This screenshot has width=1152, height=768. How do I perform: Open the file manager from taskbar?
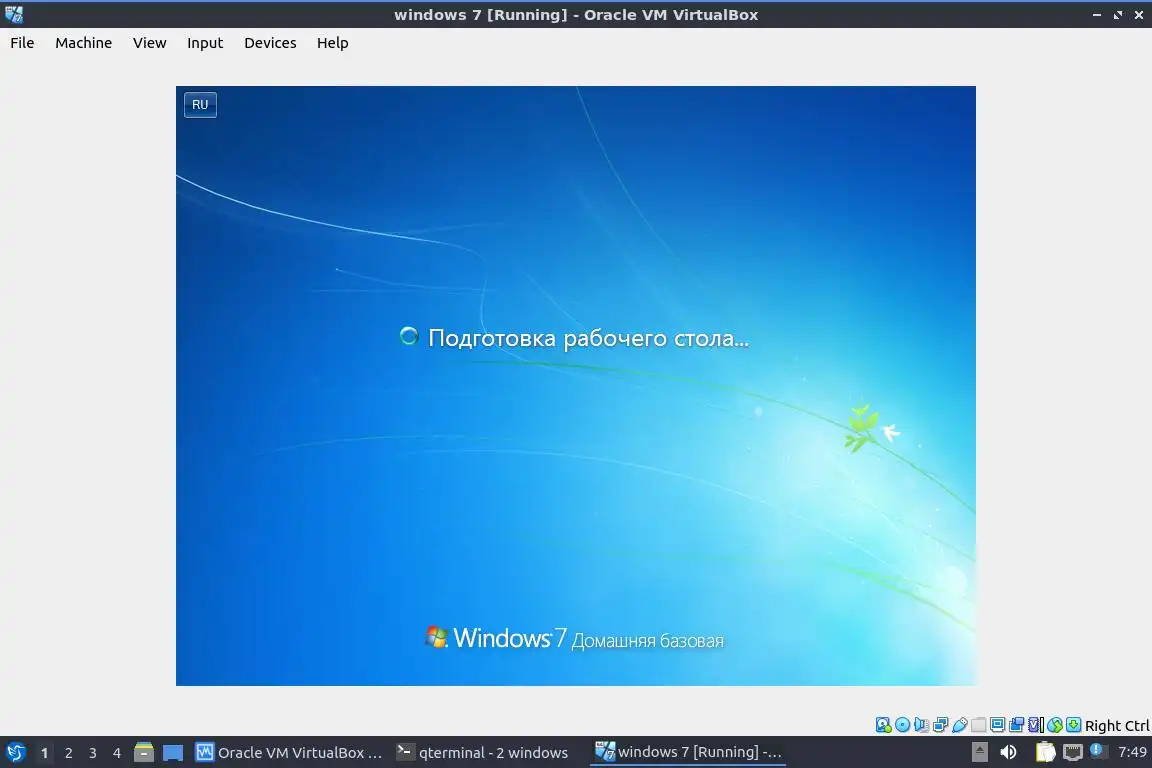144,752
